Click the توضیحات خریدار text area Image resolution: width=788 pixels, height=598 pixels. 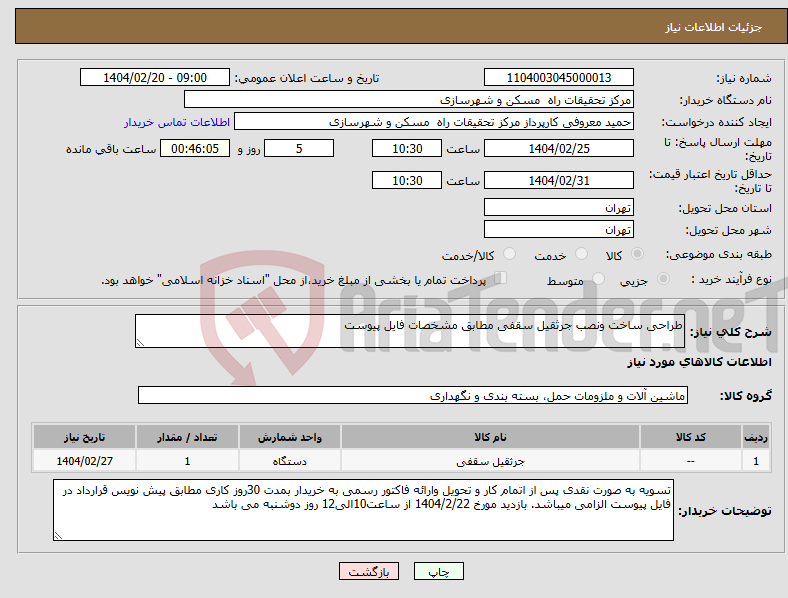tap(363, 510)
